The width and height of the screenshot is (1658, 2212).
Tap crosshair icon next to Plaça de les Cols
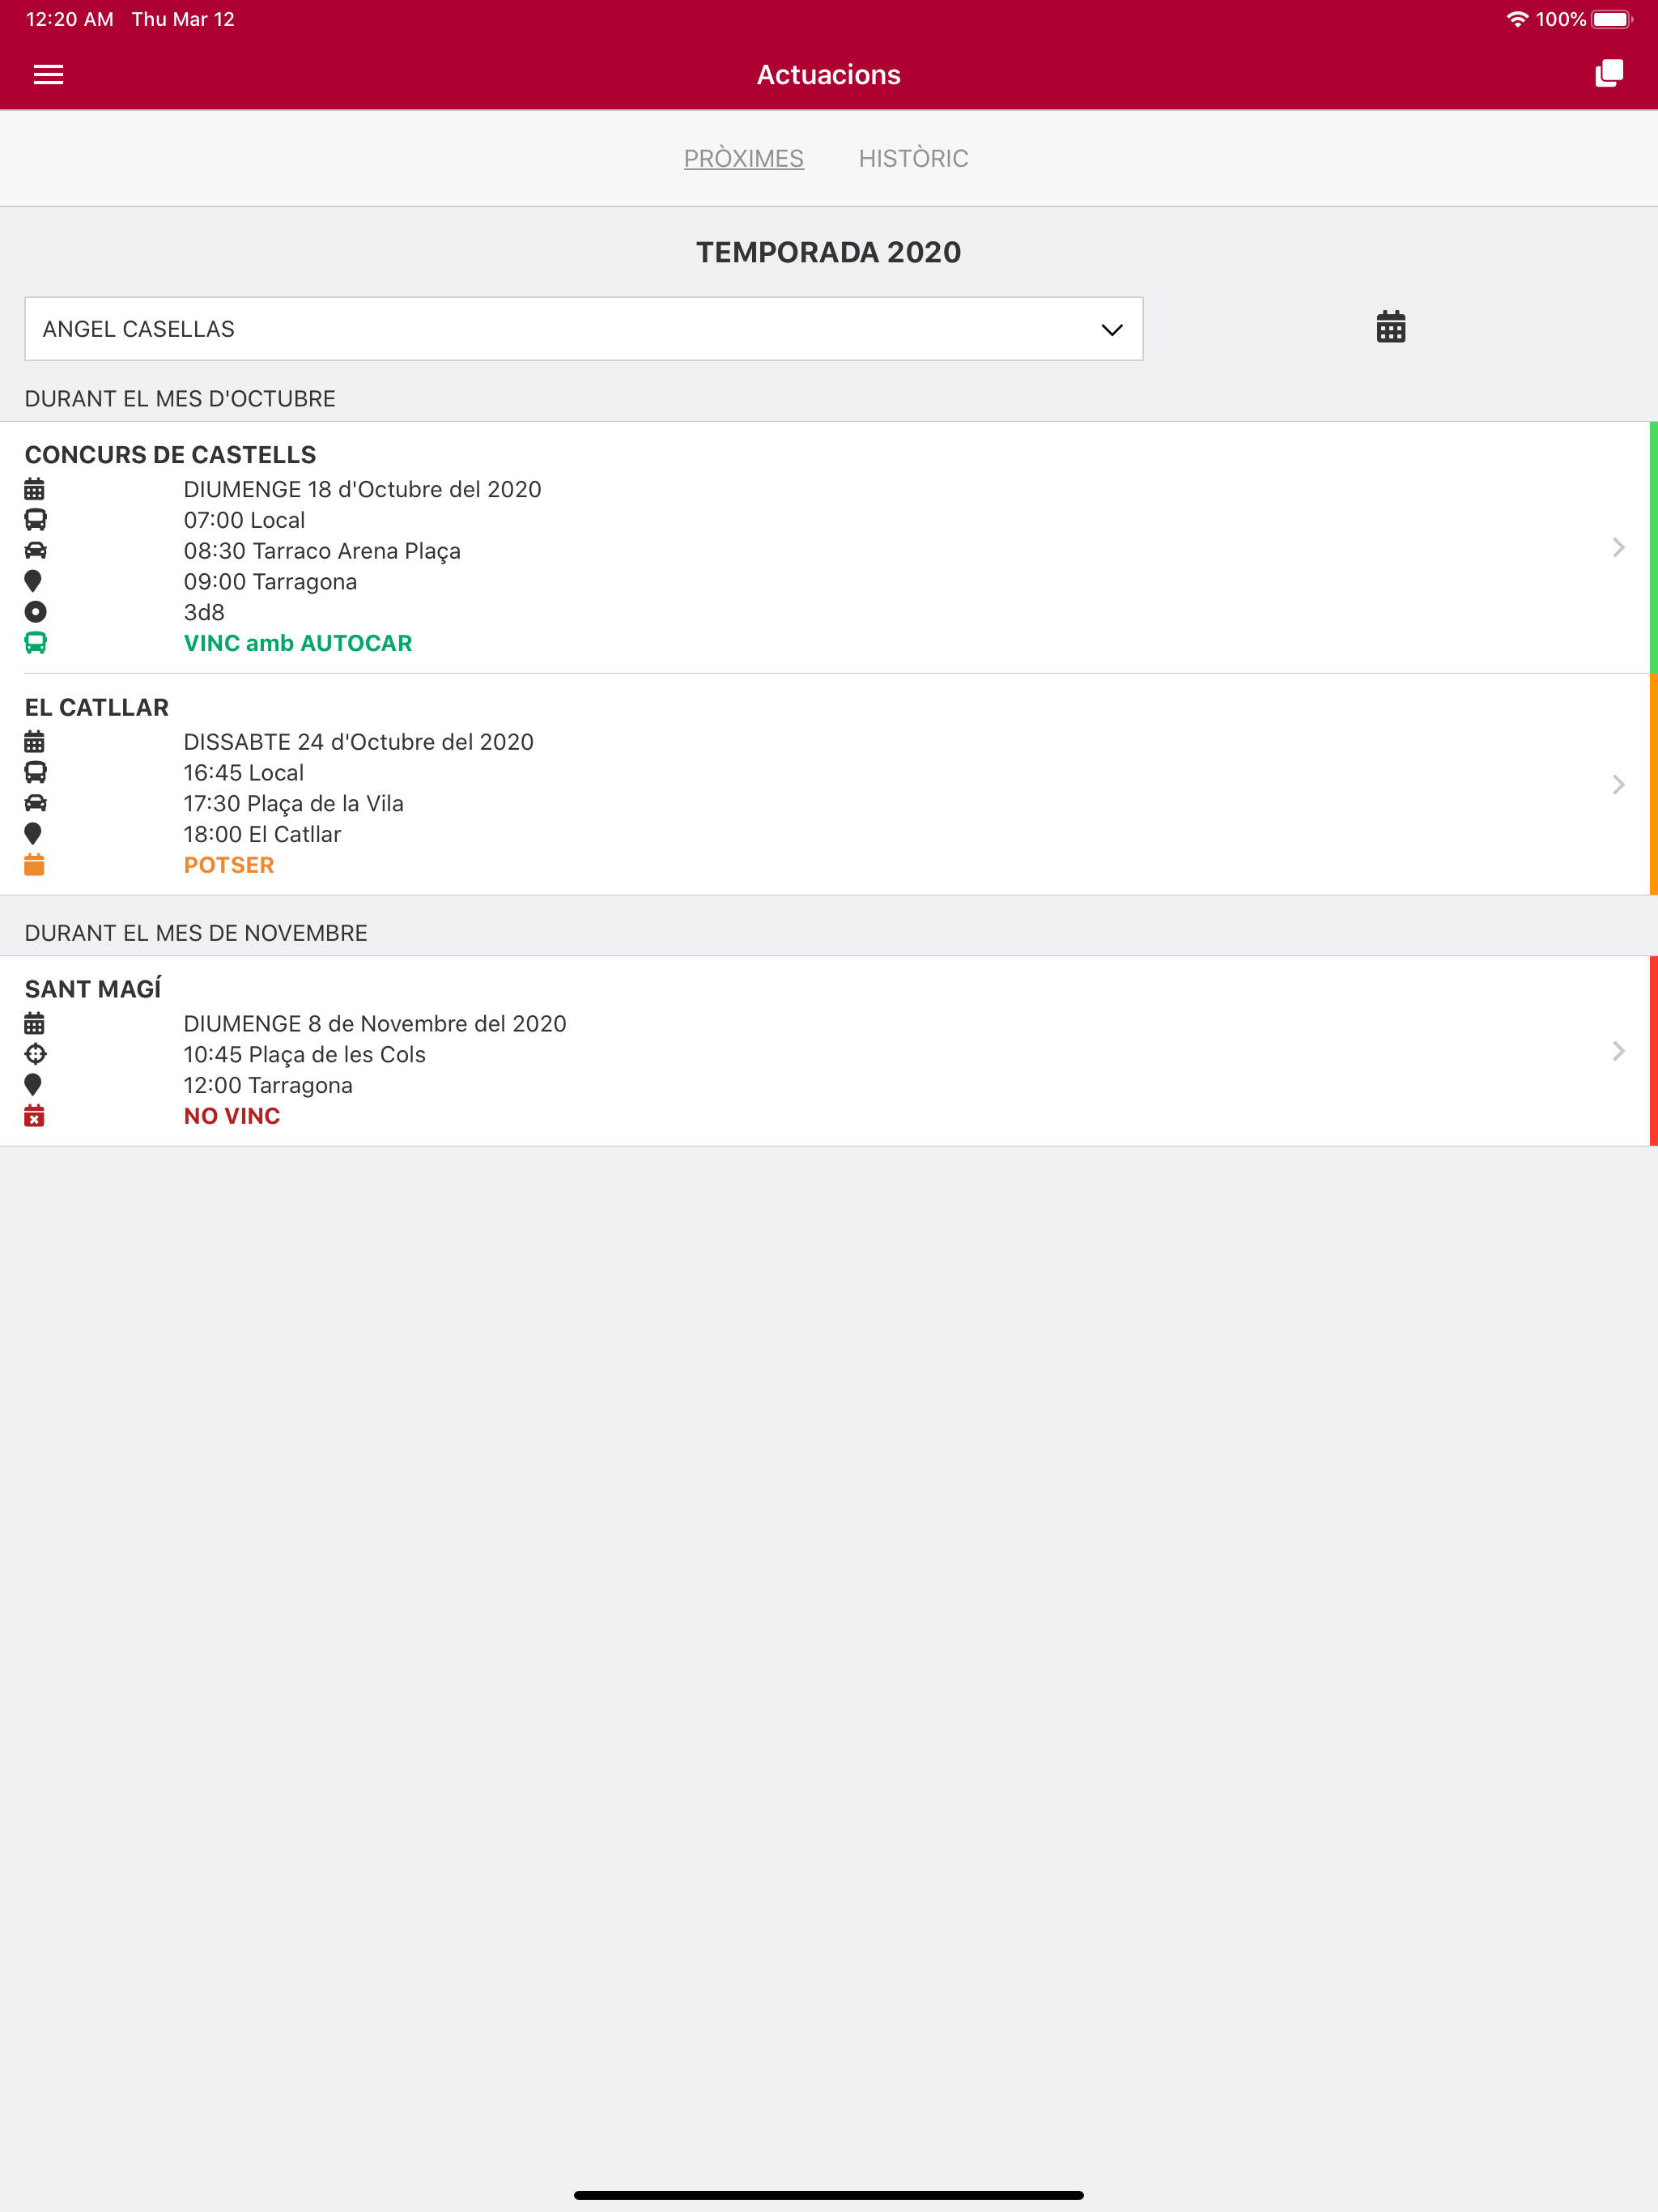click(35, 1054)
